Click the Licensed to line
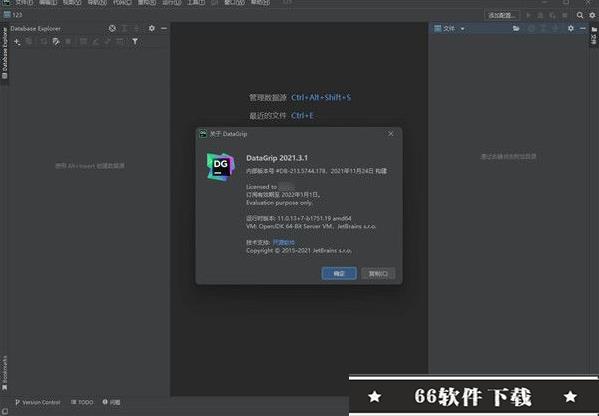Image resolution: width=599 pixels, height=416 pixels. [x=270, y=187]
